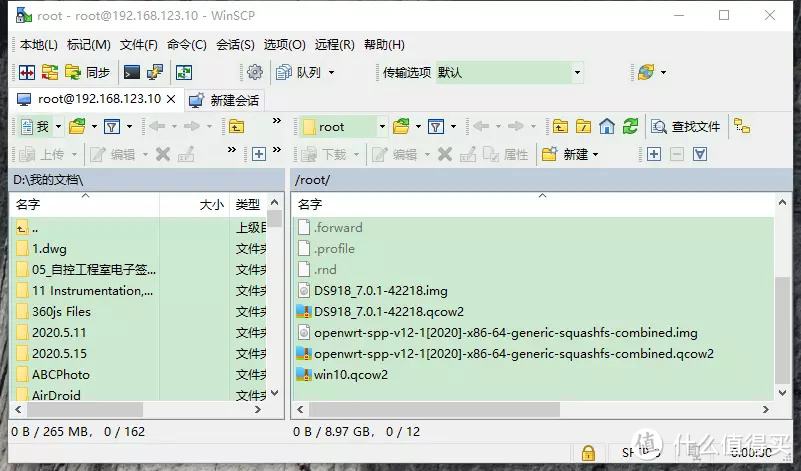
Task: Click local parent directory icon
Action: pos(236,127)
